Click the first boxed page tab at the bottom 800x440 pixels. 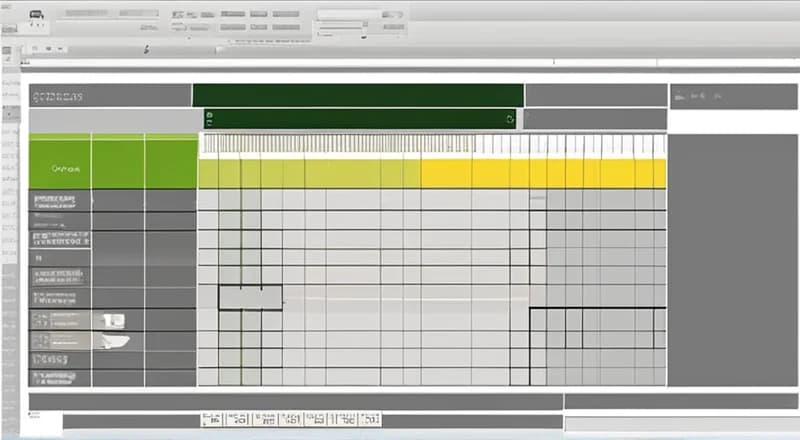pyautogui.click(x=211, y=419)
